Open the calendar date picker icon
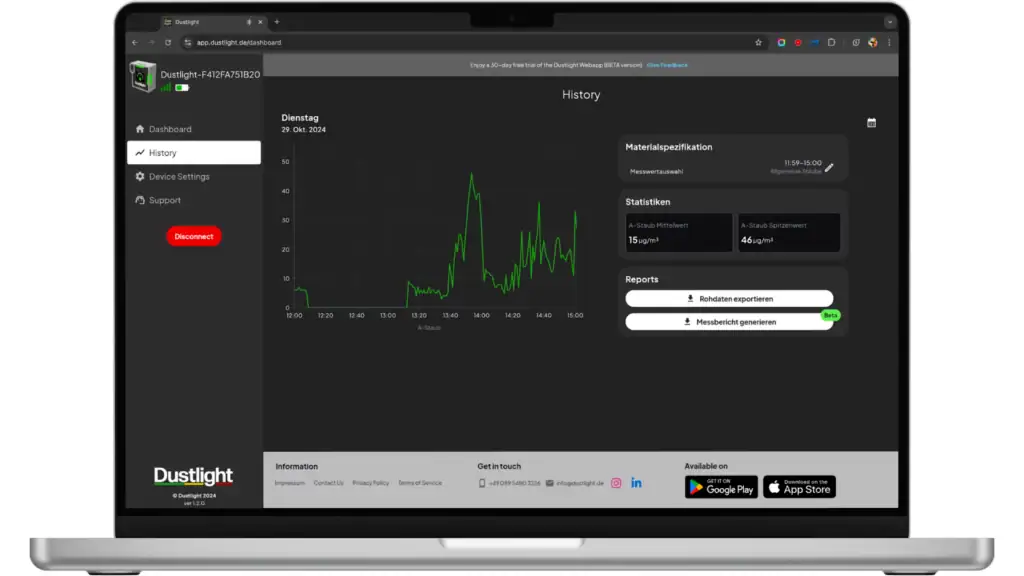The height and width of the screenshot is (576, 1024). click(871, 123)
